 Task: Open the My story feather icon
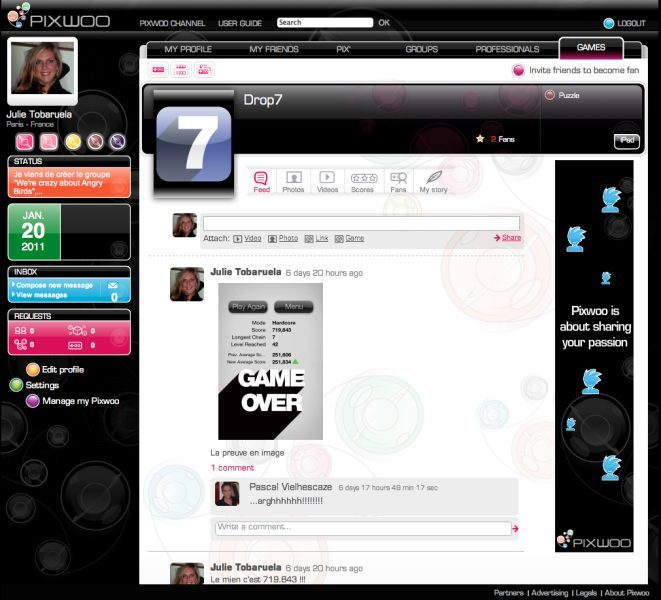click(434, 182)
